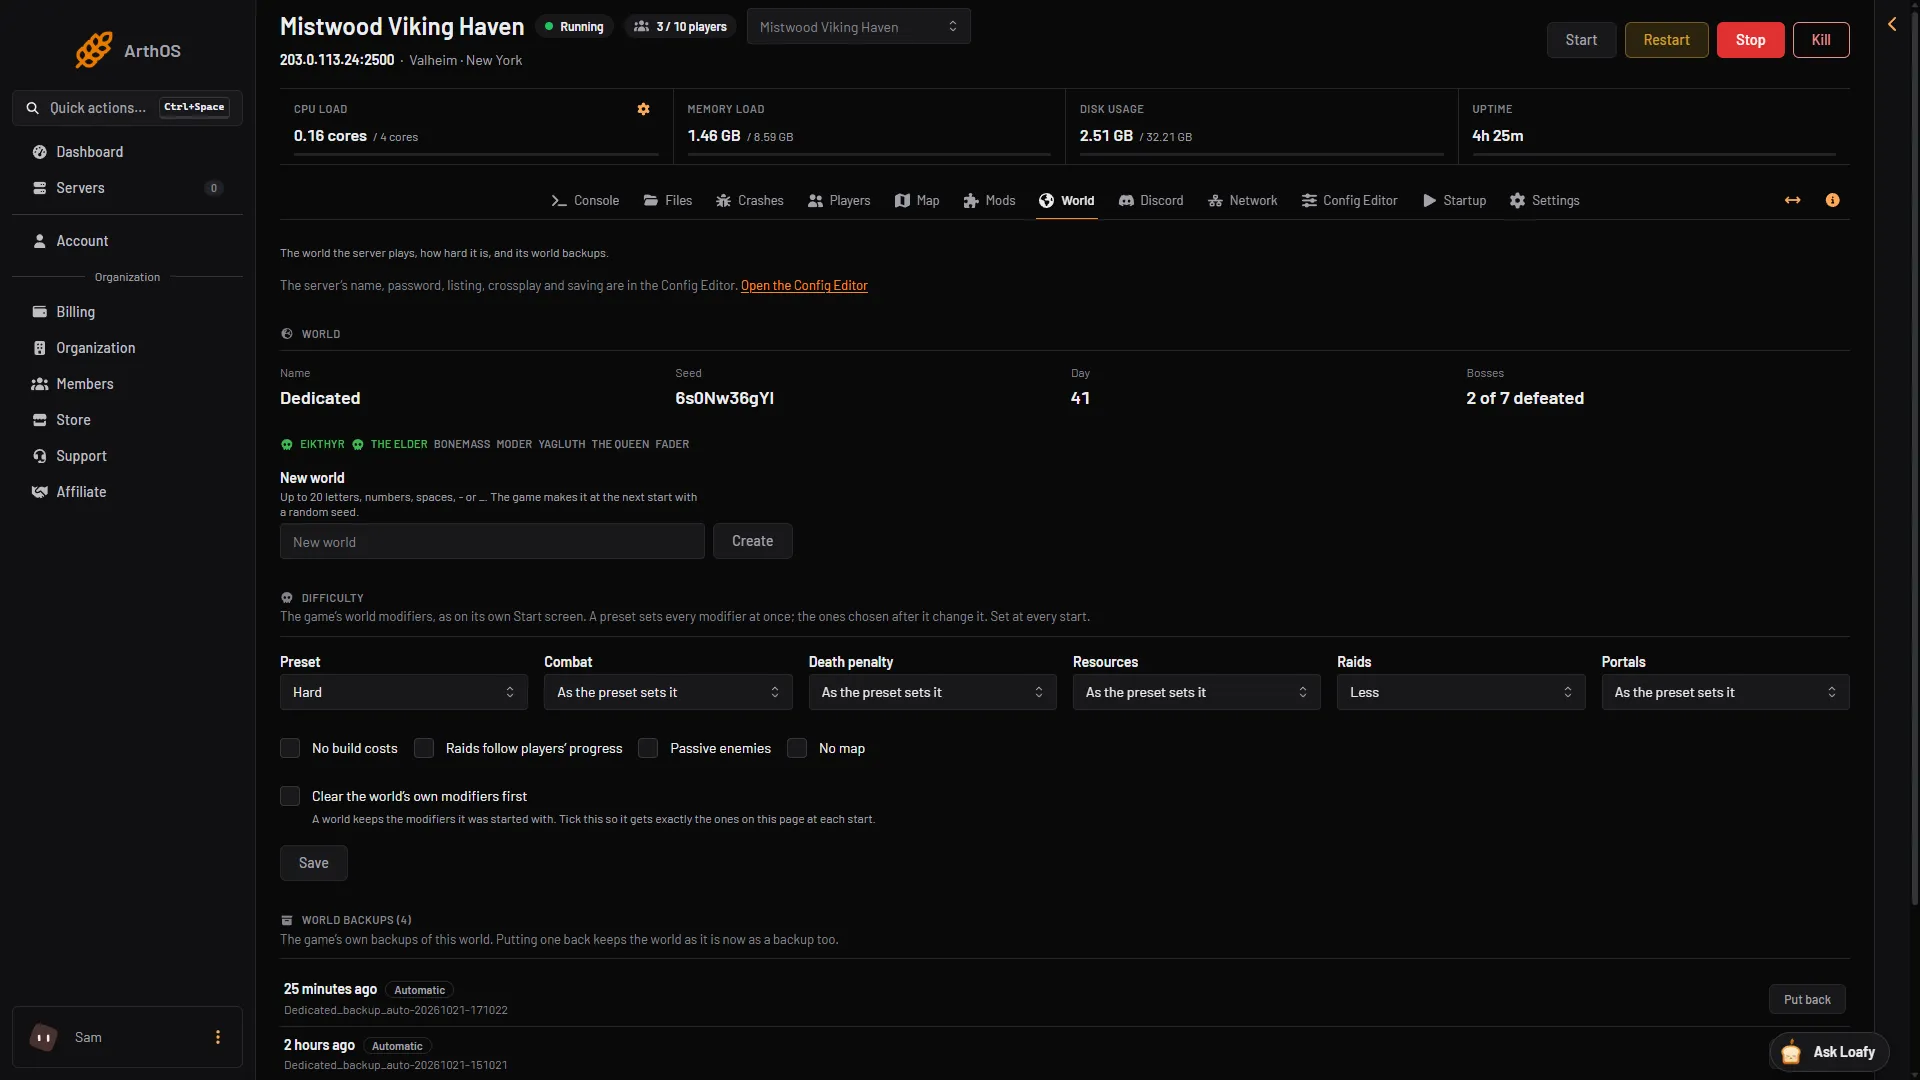
Task: Enable the No build costs checkbox
Action: [x=290, y=748]
